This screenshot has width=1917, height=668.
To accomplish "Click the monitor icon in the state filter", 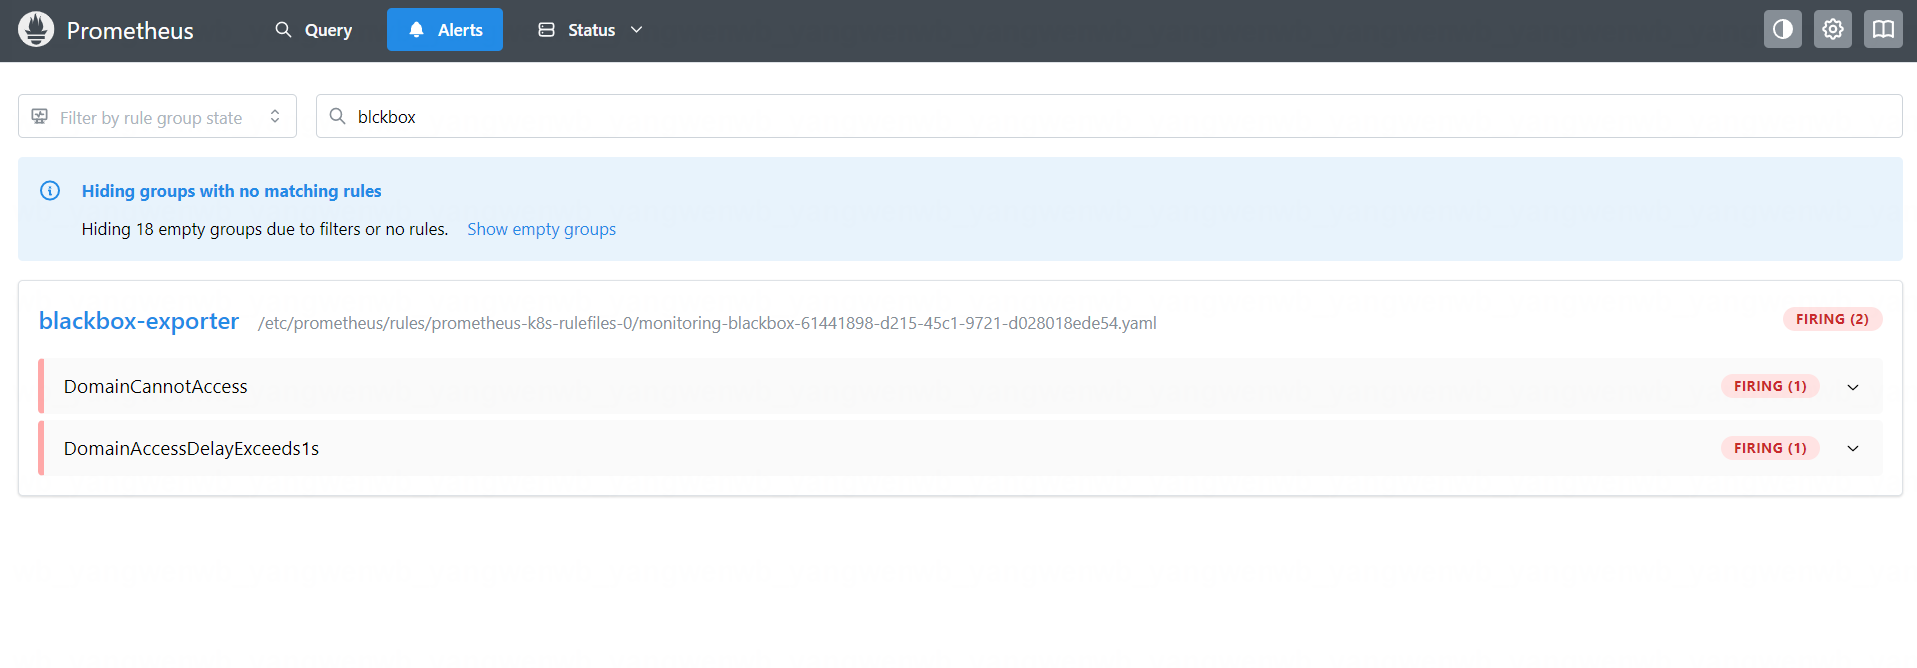I will click(x=40, y=117).
